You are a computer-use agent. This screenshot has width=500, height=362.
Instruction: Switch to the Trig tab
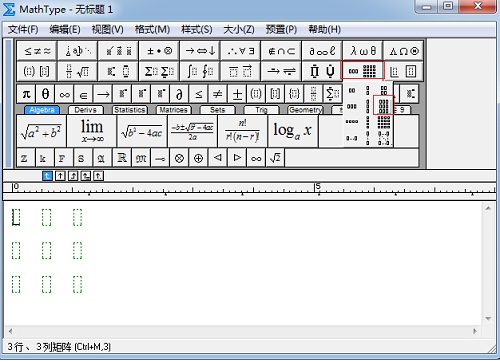262,110
